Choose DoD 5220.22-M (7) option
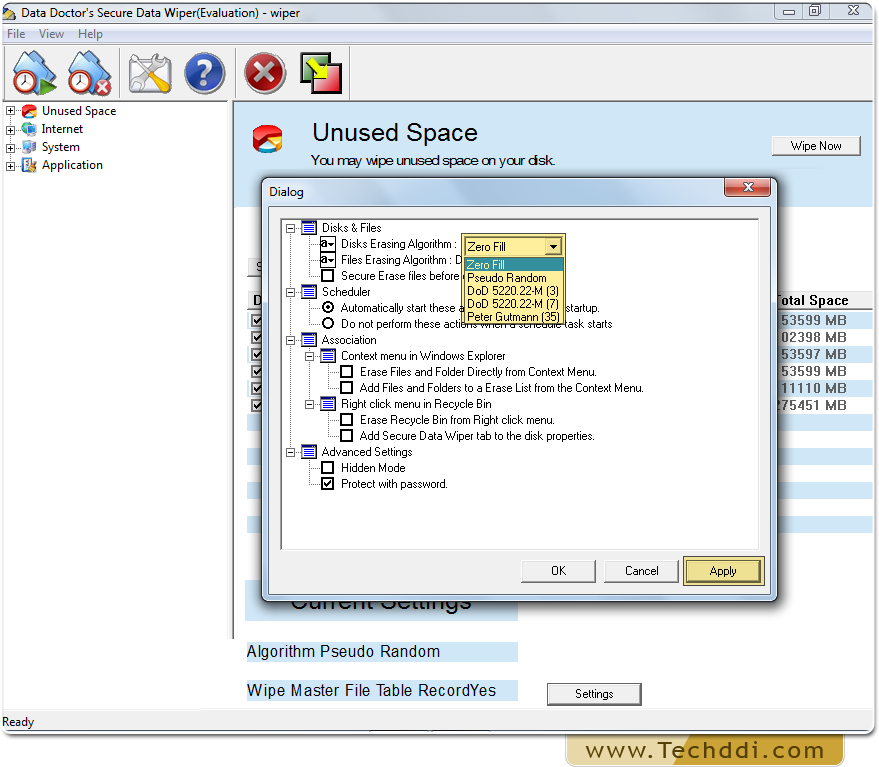The height and width of the screenshot is (767, 879). [513, 303]
